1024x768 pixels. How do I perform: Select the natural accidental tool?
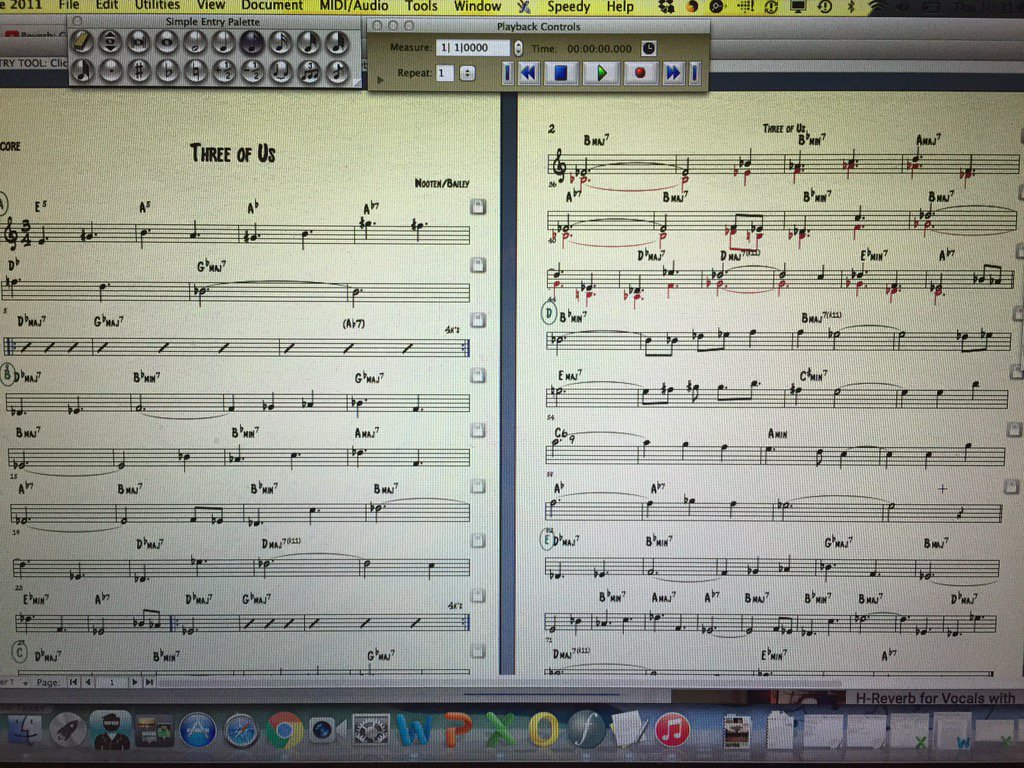[x=195, y=71]
